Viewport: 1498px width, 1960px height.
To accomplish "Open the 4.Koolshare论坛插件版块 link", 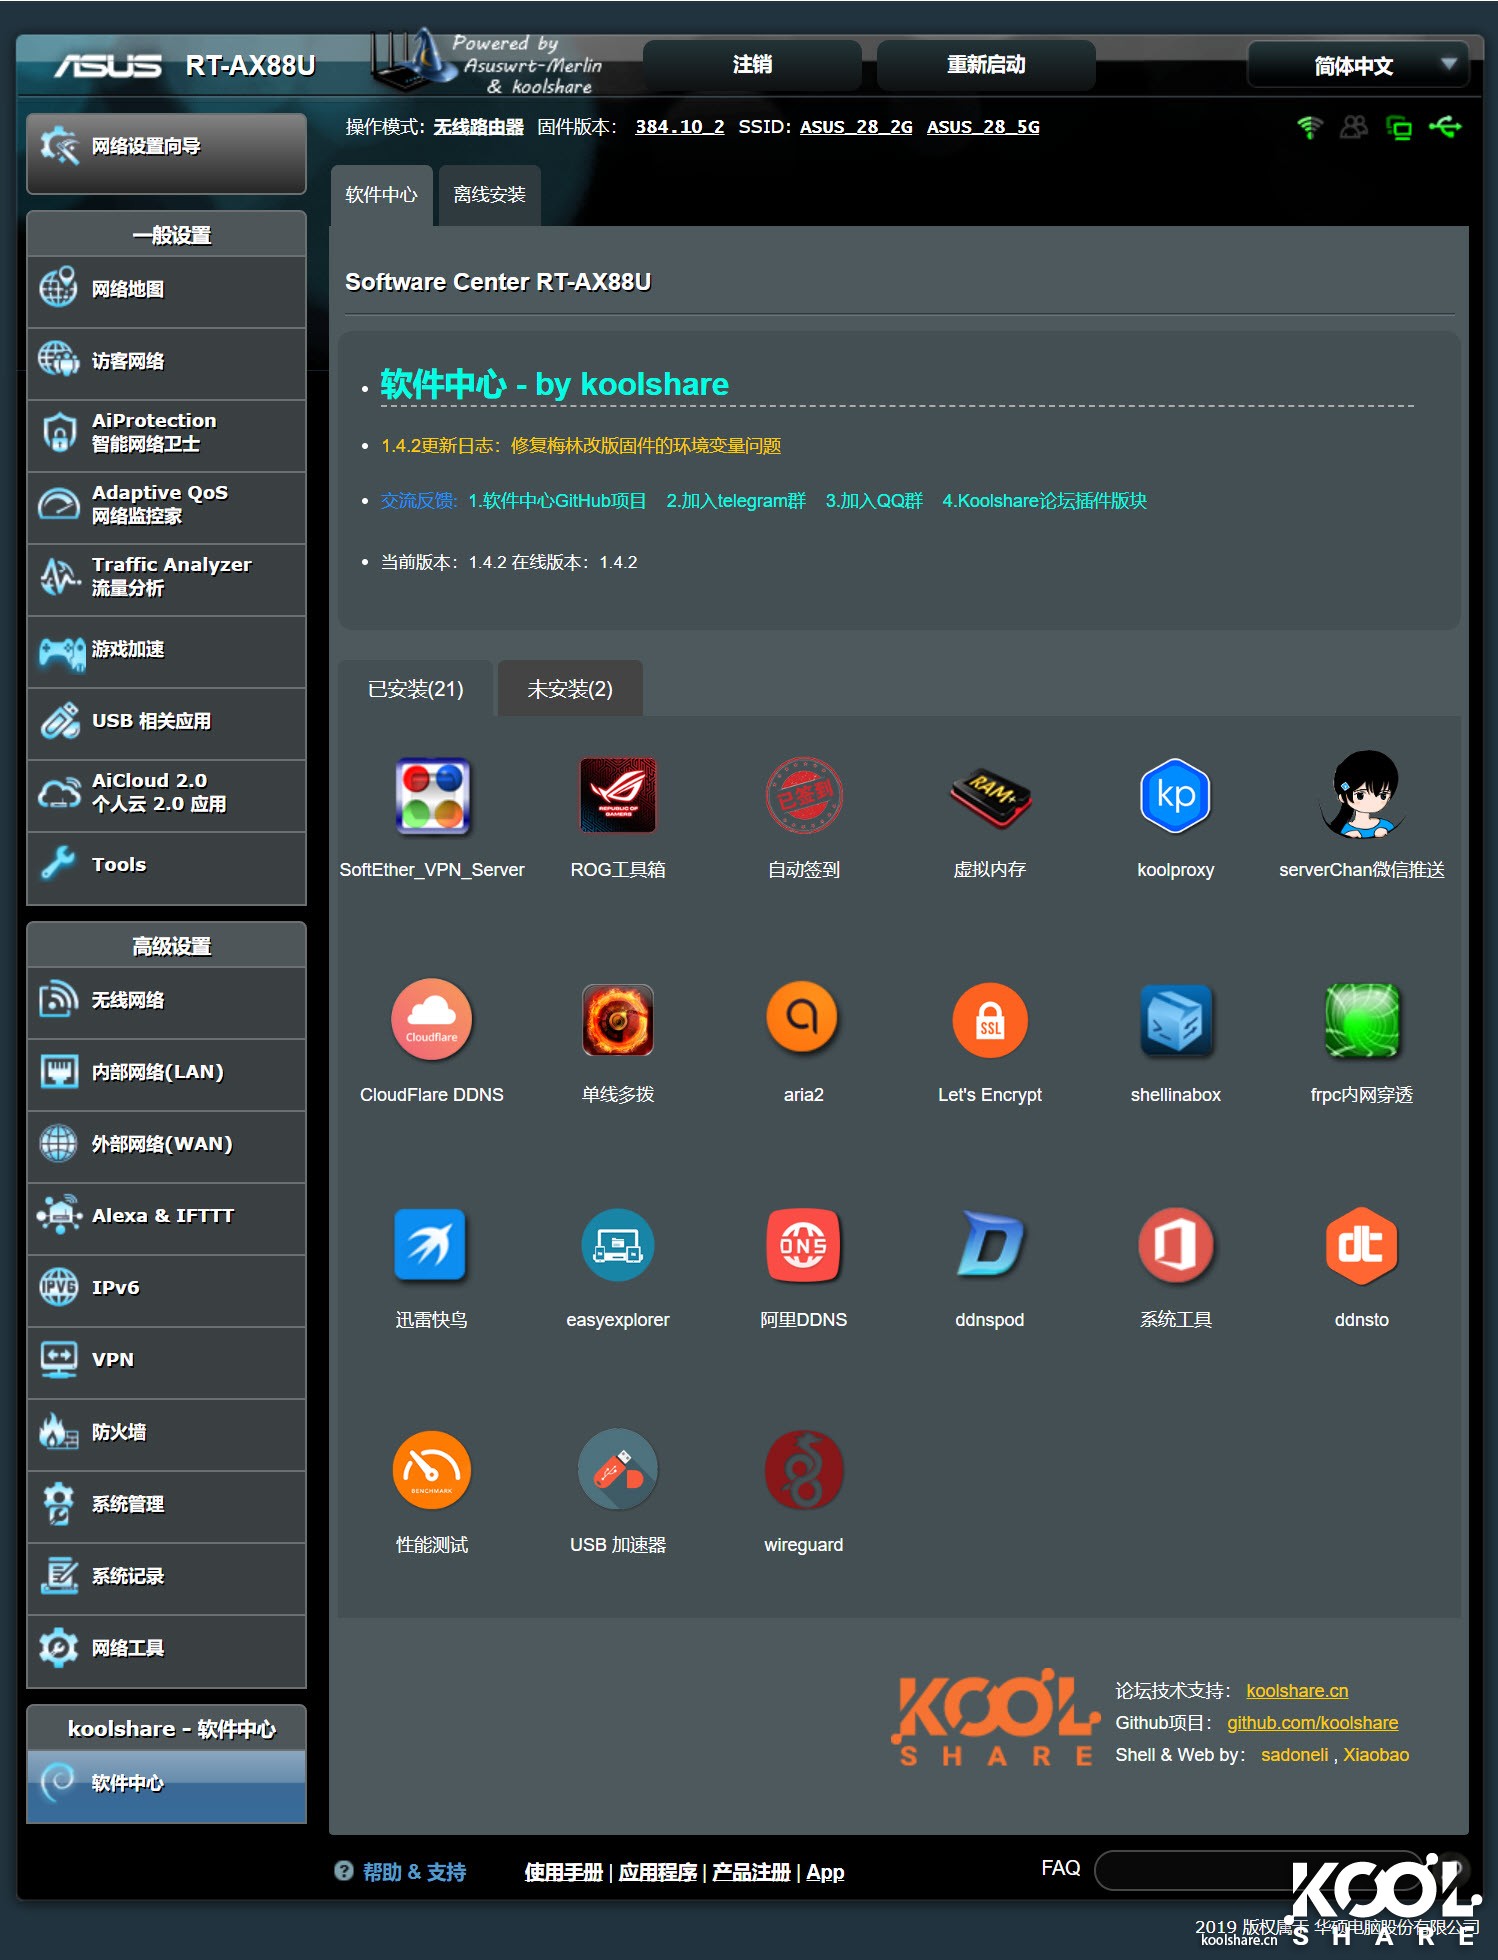I will pyautogui.click(x=1044, y=501).
